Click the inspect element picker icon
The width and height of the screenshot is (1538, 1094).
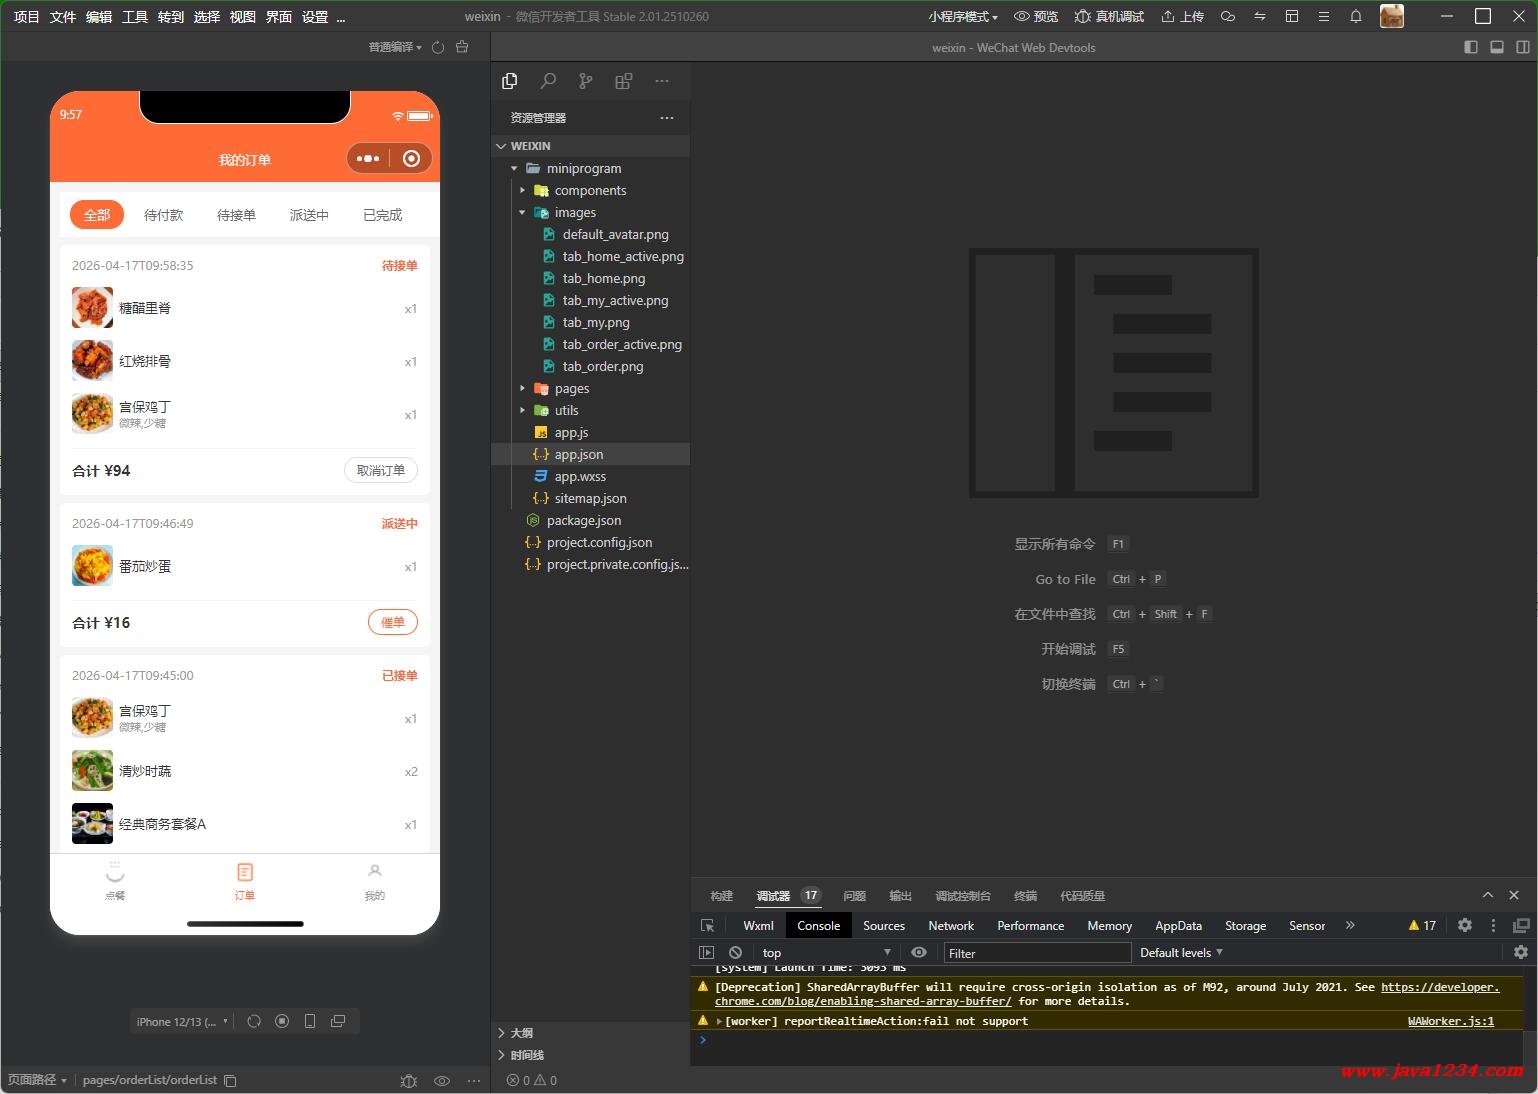click(x=708, y=926)
